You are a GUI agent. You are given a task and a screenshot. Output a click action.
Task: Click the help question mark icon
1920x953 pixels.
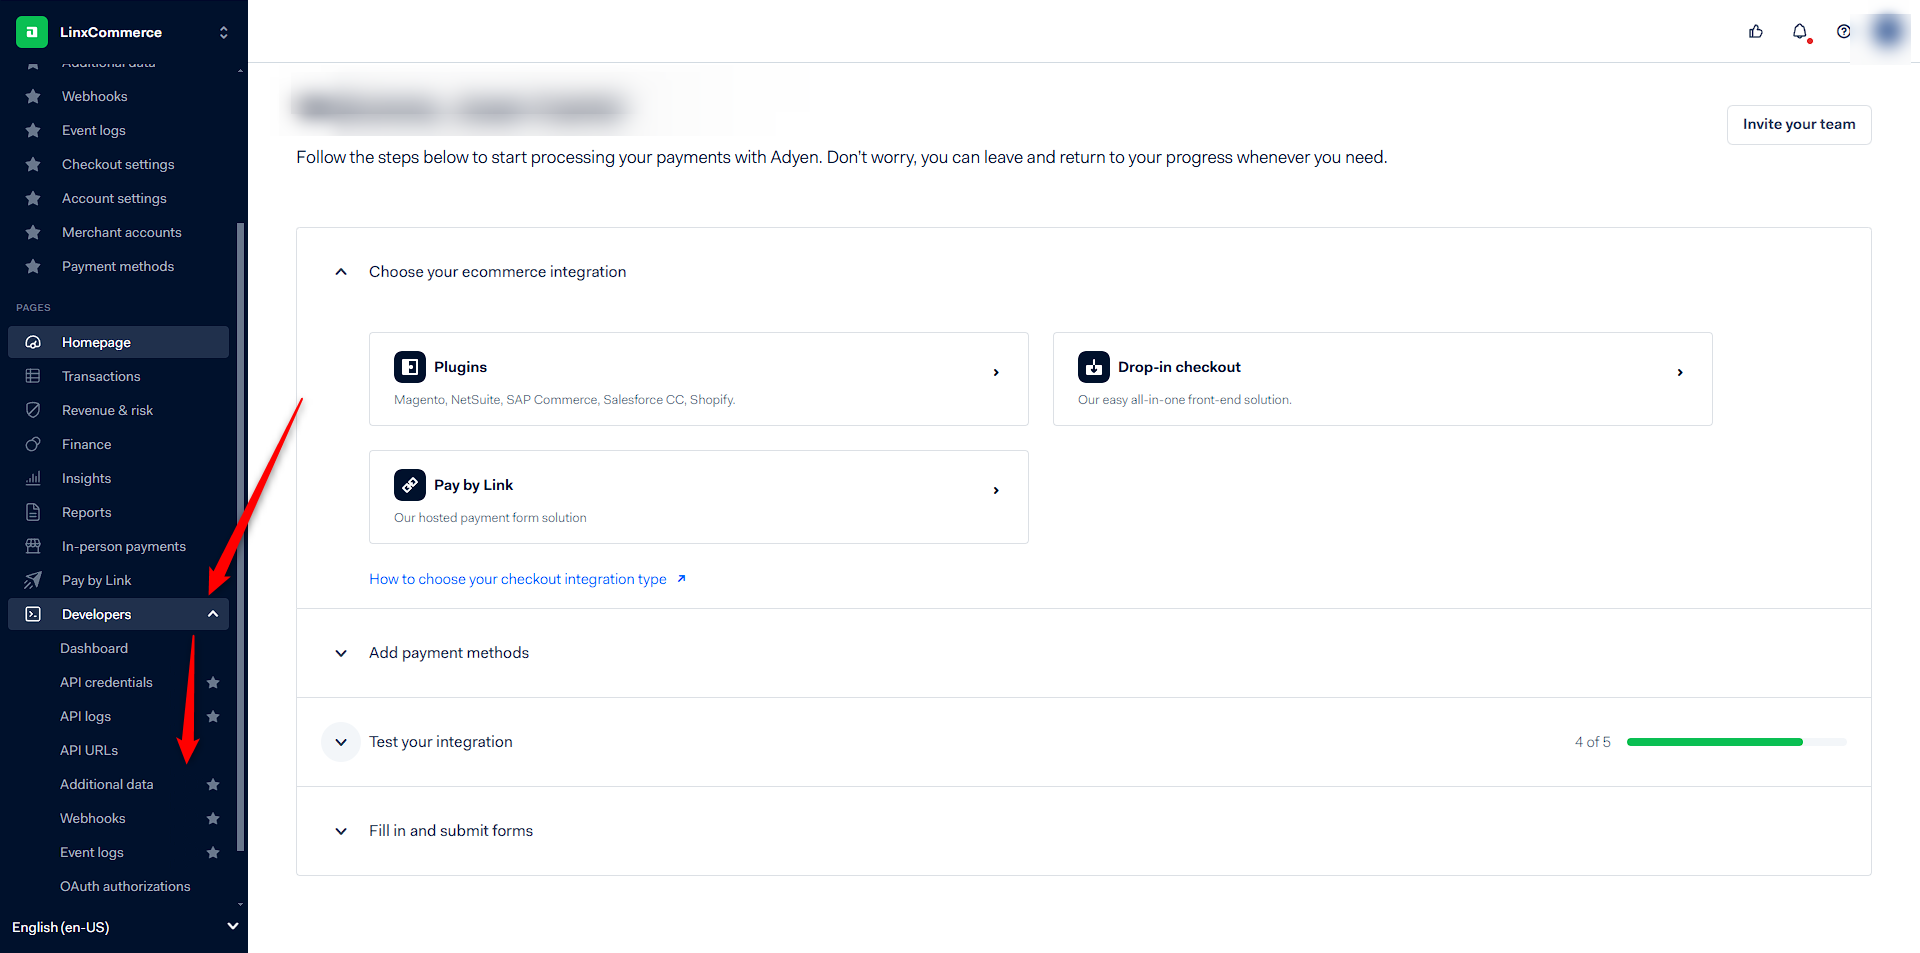click(x=1843, y=32)
